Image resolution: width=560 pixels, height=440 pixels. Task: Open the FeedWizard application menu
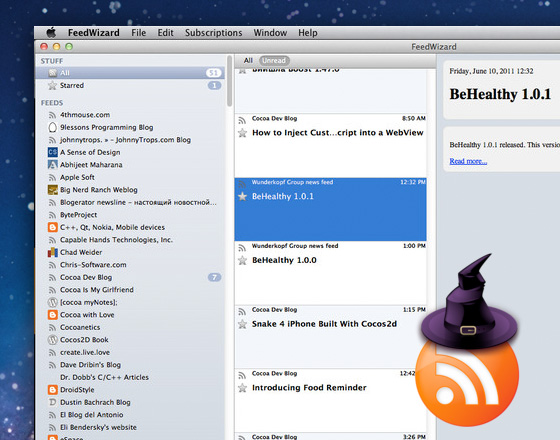(94, 33)
